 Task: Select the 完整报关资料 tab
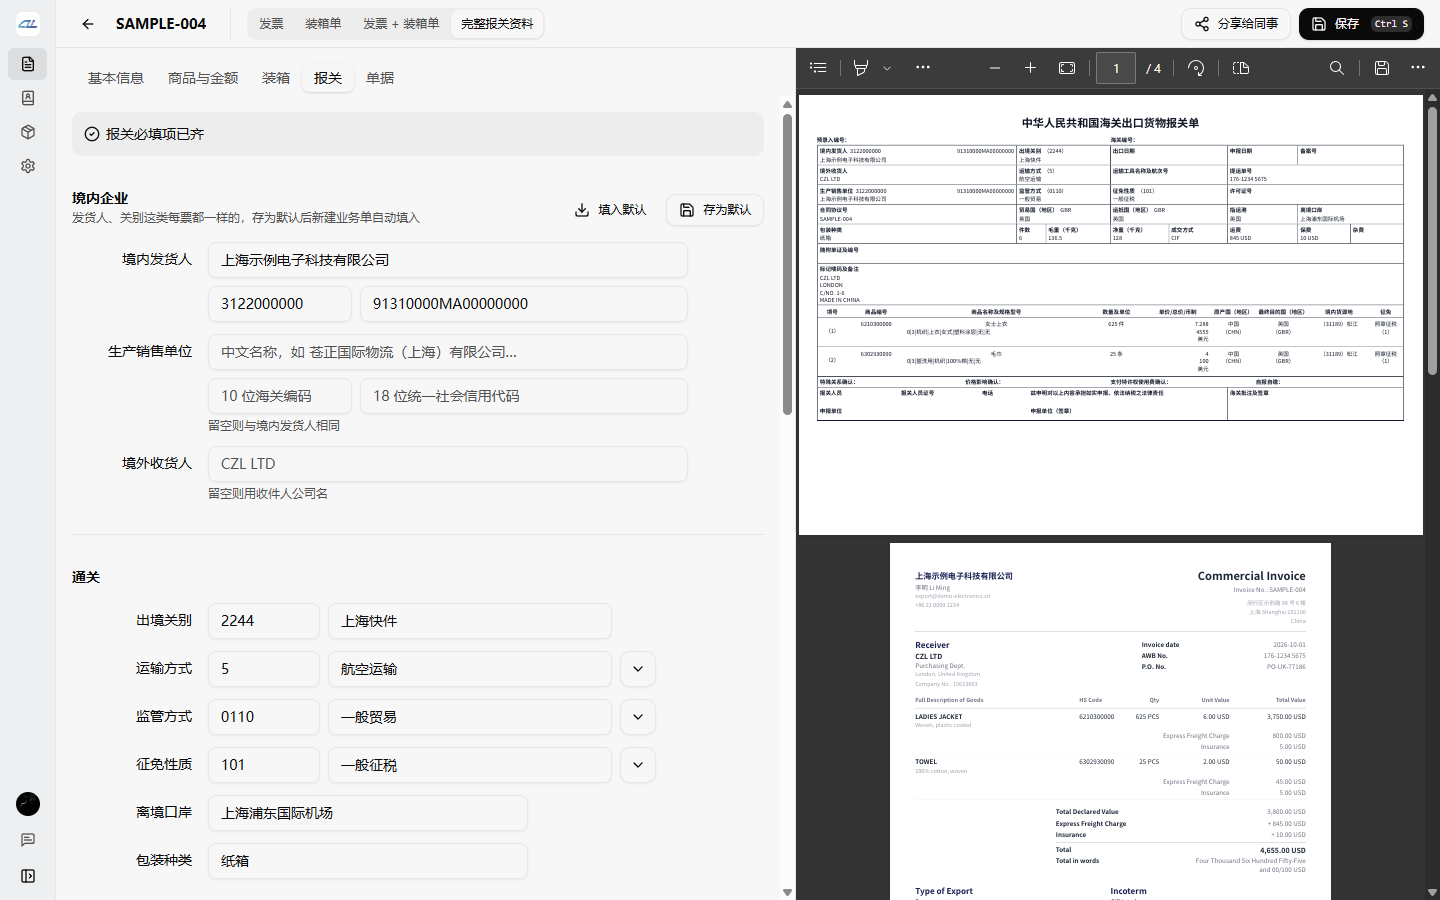497,24
